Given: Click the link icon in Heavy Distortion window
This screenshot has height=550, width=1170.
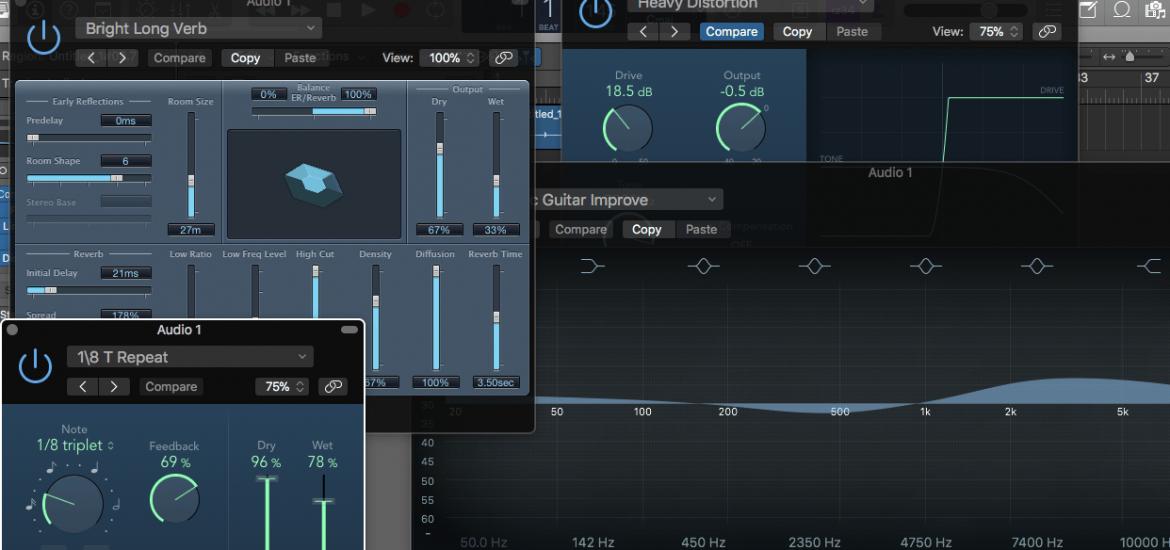Looking at the screenshot, I should [1047, 31].
